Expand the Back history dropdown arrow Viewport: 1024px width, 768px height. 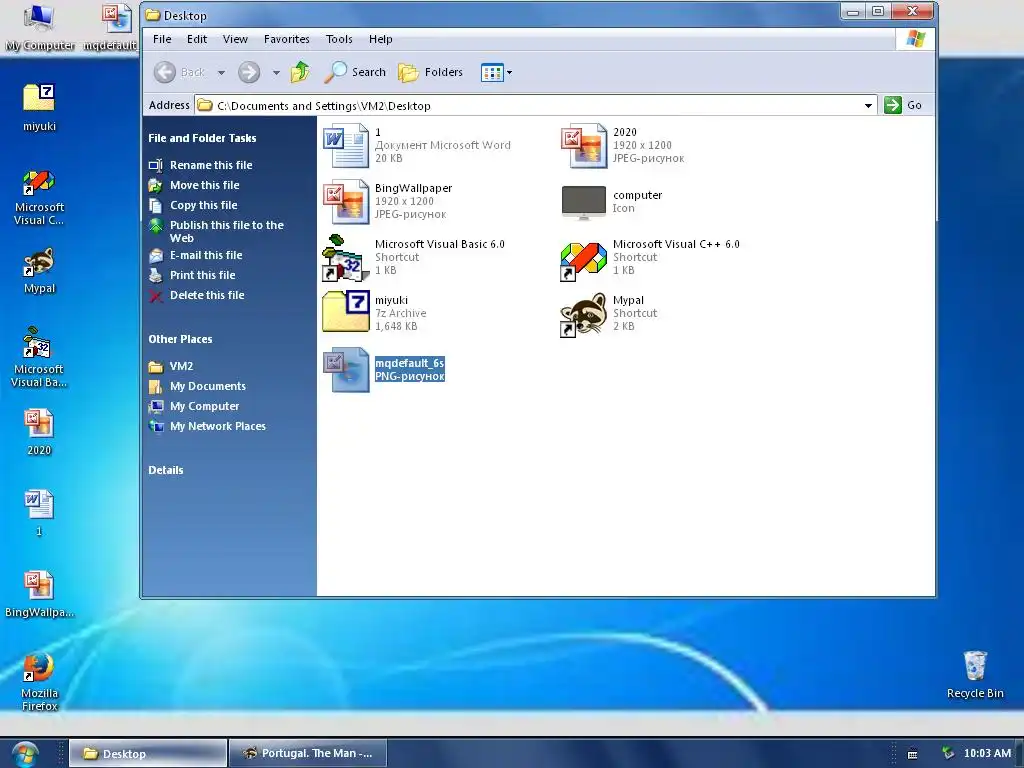tap(221, 72)
